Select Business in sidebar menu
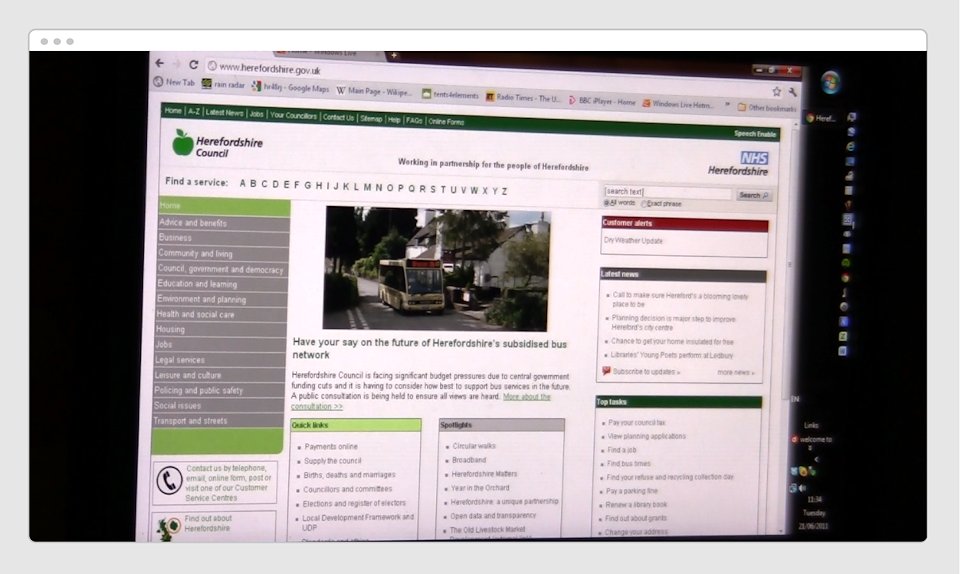The height and width of the screenshot is (574, 960). [223, 238]
